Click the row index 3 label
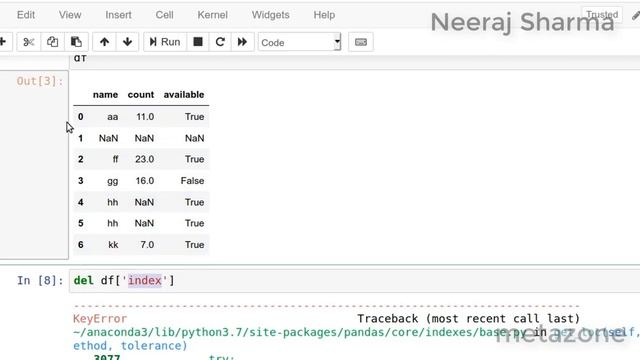This screenshot has width=640, height=360. [80, 181]
